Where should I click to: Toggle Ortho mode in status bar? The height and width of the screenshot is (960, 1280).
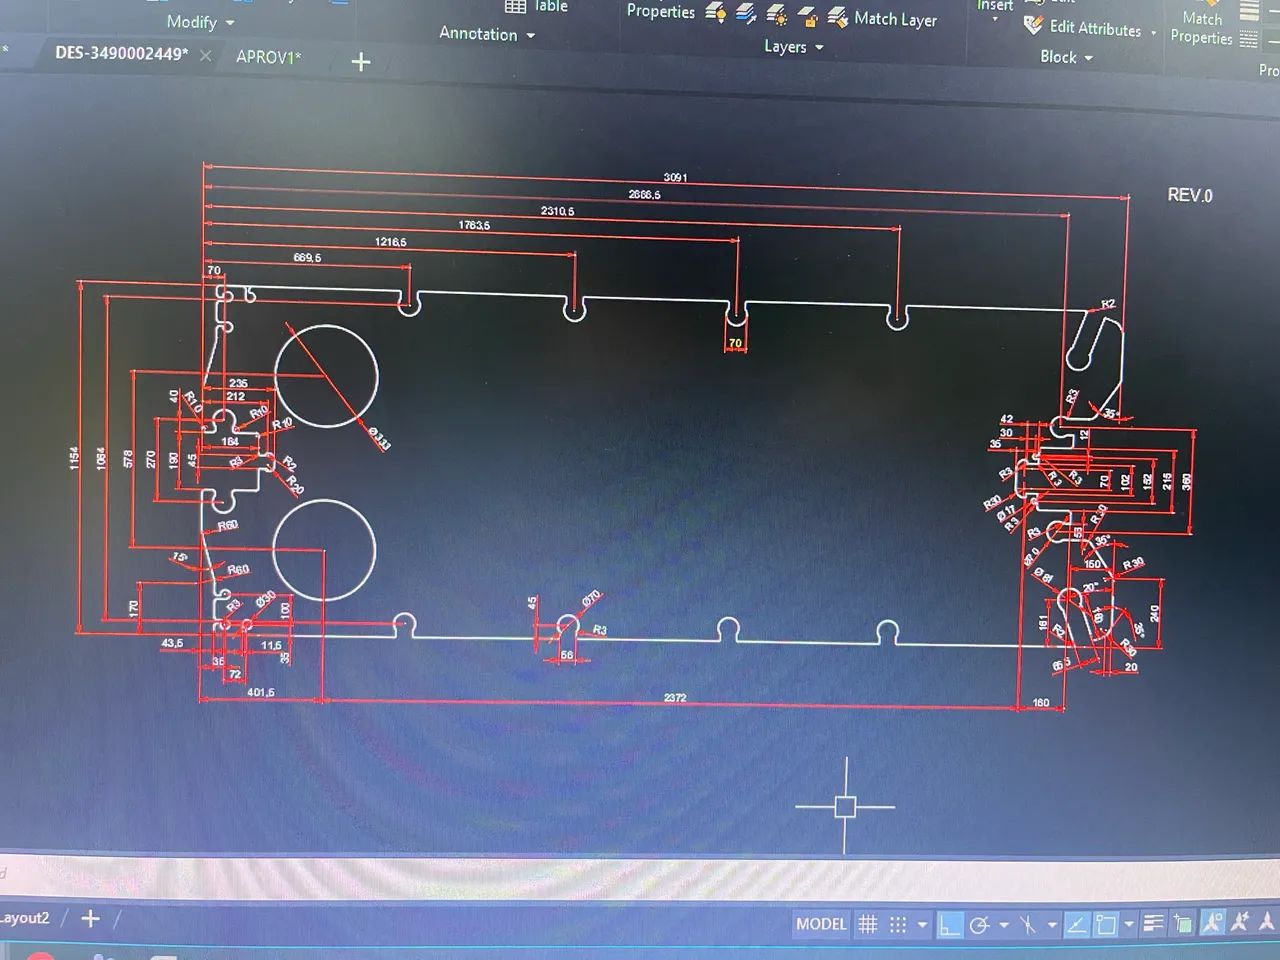click(x=949, y=926)
